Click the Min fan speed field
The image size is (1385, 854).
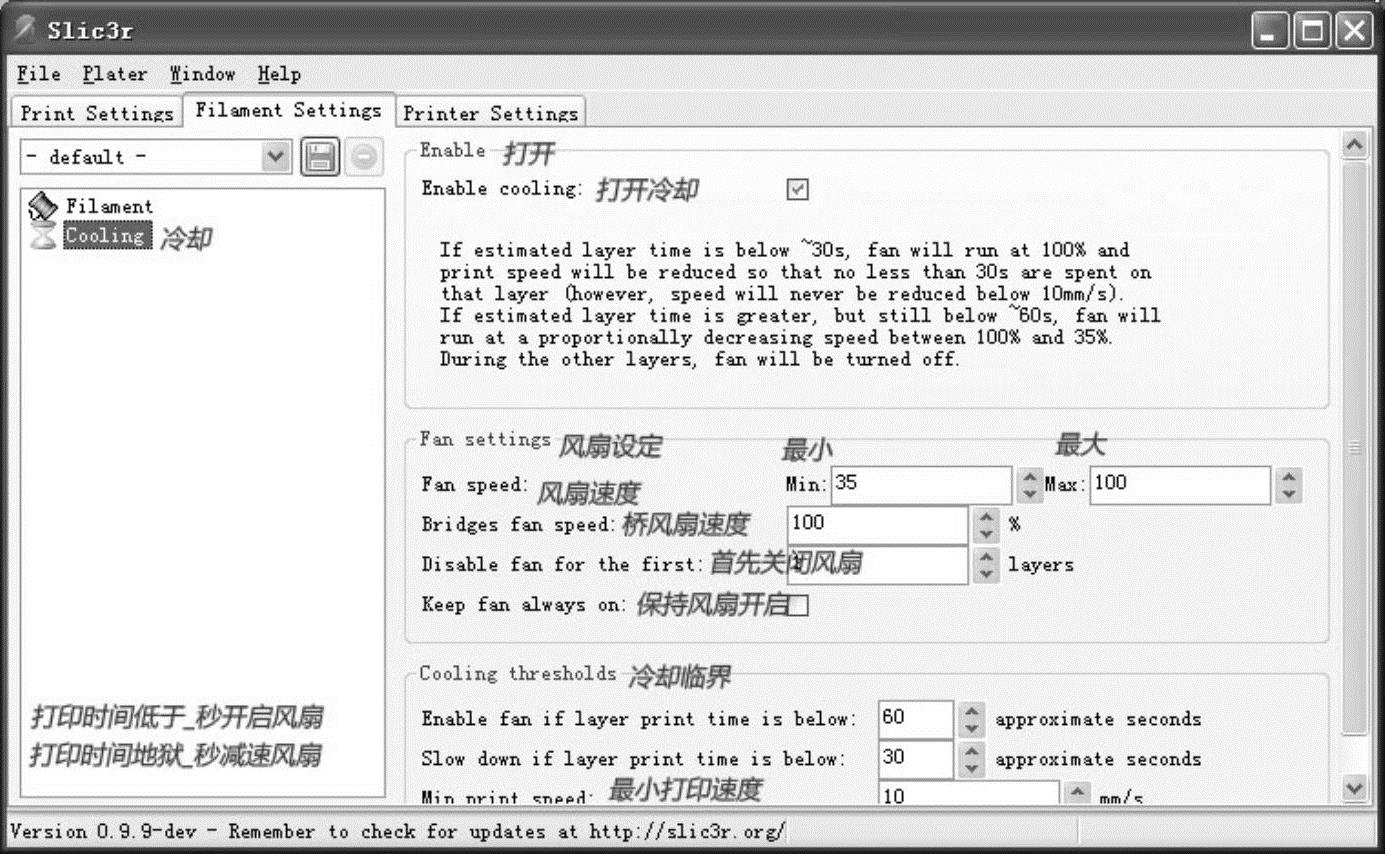pyautogui.click(x=922, y=485)
